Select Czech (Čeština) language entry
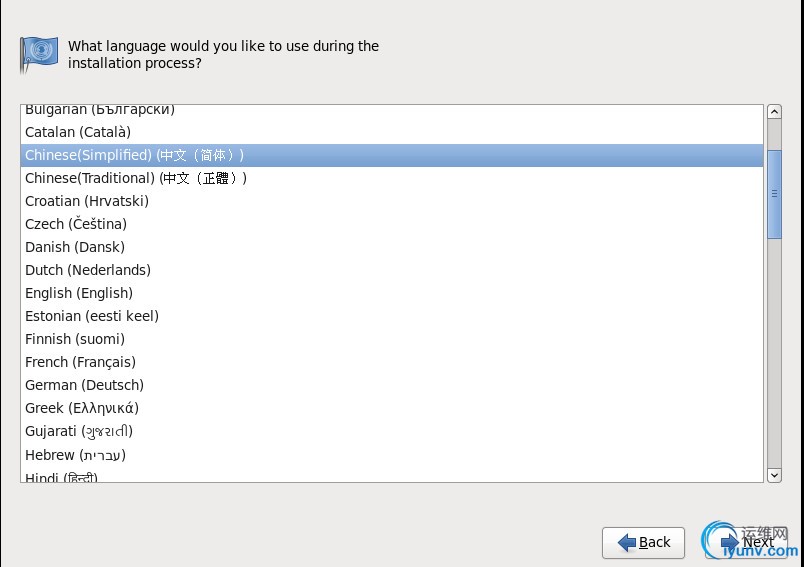 pos(76,224)
